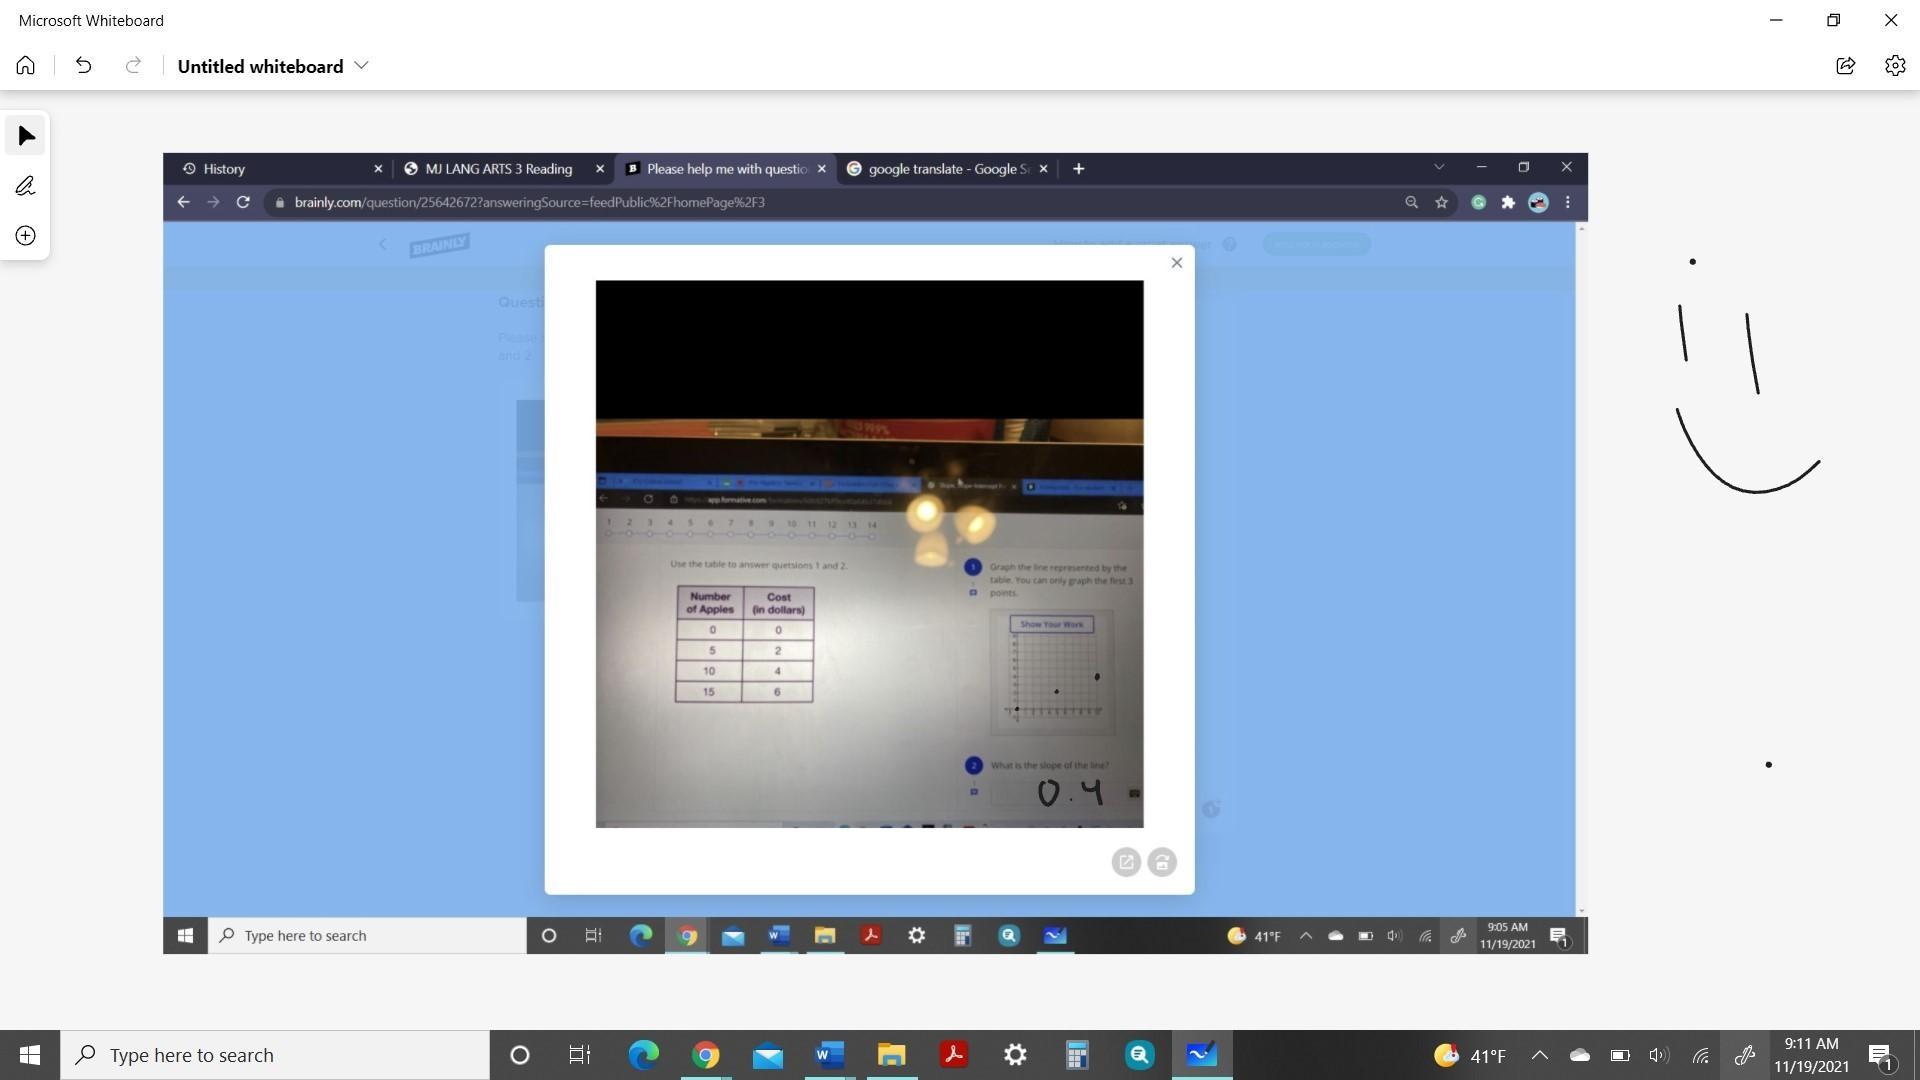Open Whiteboard settings gear

coord(1894,66)
